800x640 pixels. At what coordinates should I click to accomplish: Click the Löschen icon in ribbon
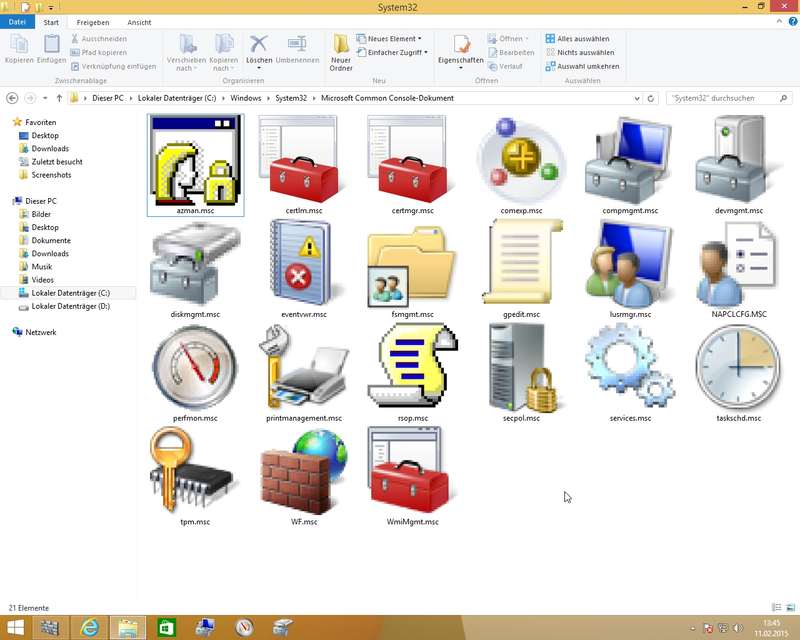tap(259, 50)
